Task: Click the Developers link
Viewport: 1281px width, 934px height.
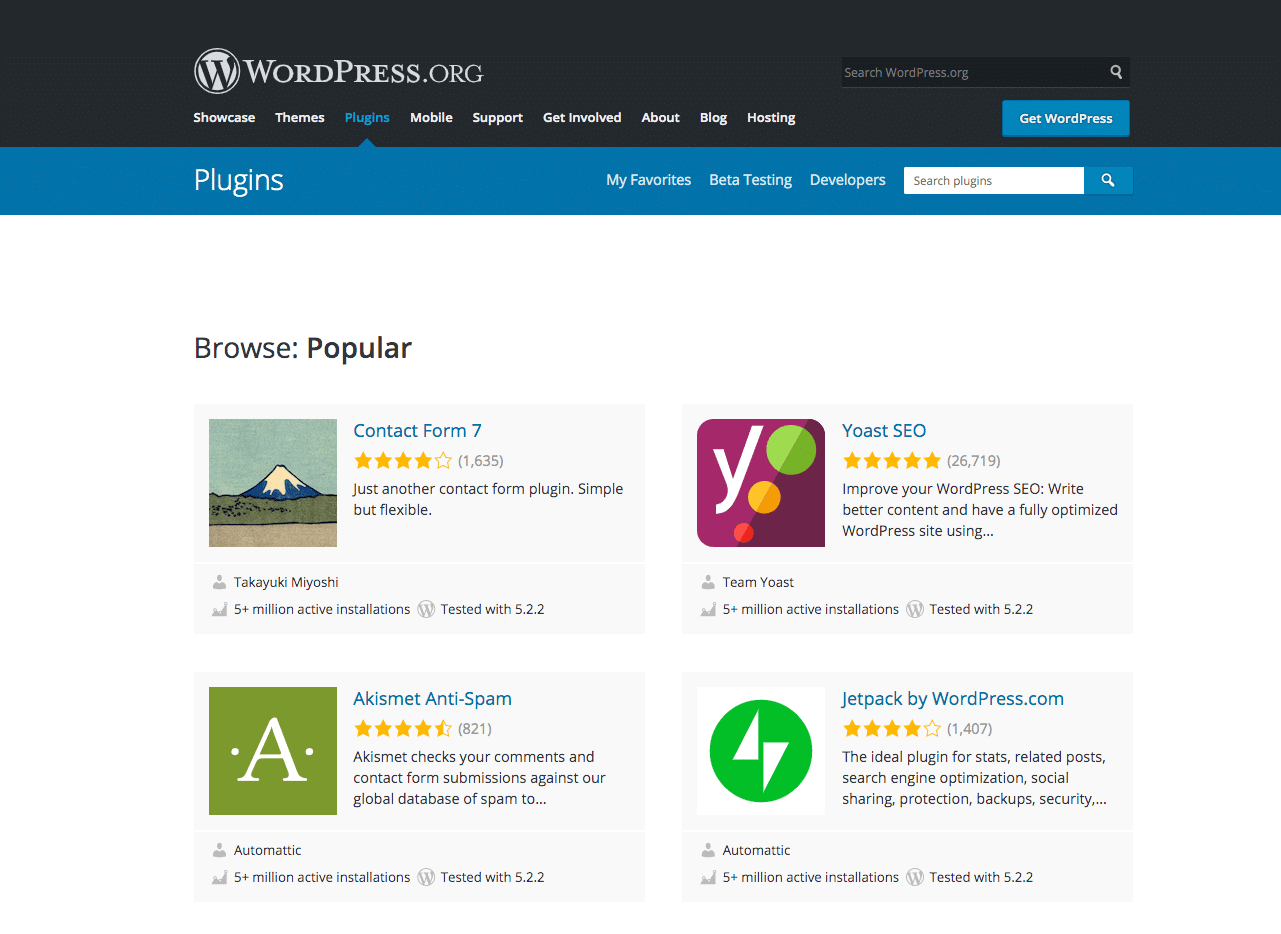Action: point(847,180)
